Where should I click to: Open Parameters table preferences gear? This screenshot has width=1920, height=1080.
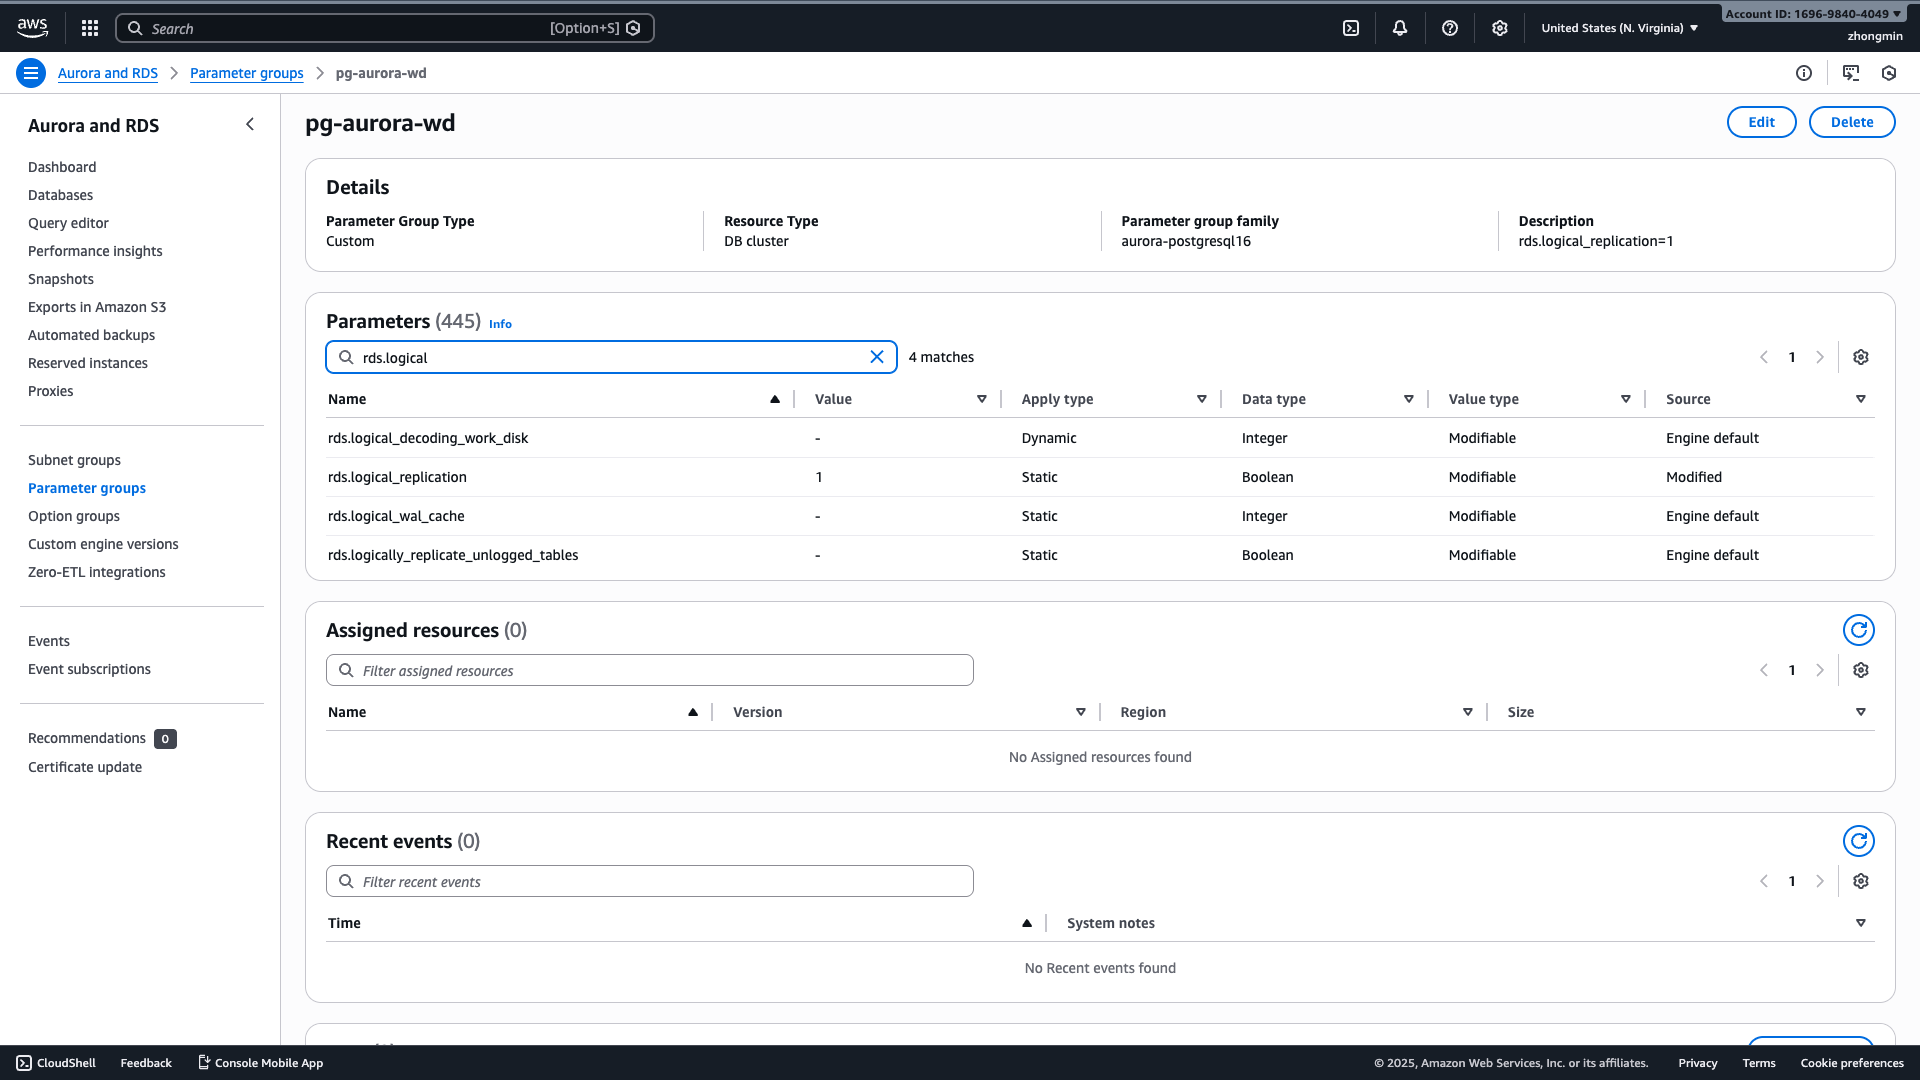1860,357
